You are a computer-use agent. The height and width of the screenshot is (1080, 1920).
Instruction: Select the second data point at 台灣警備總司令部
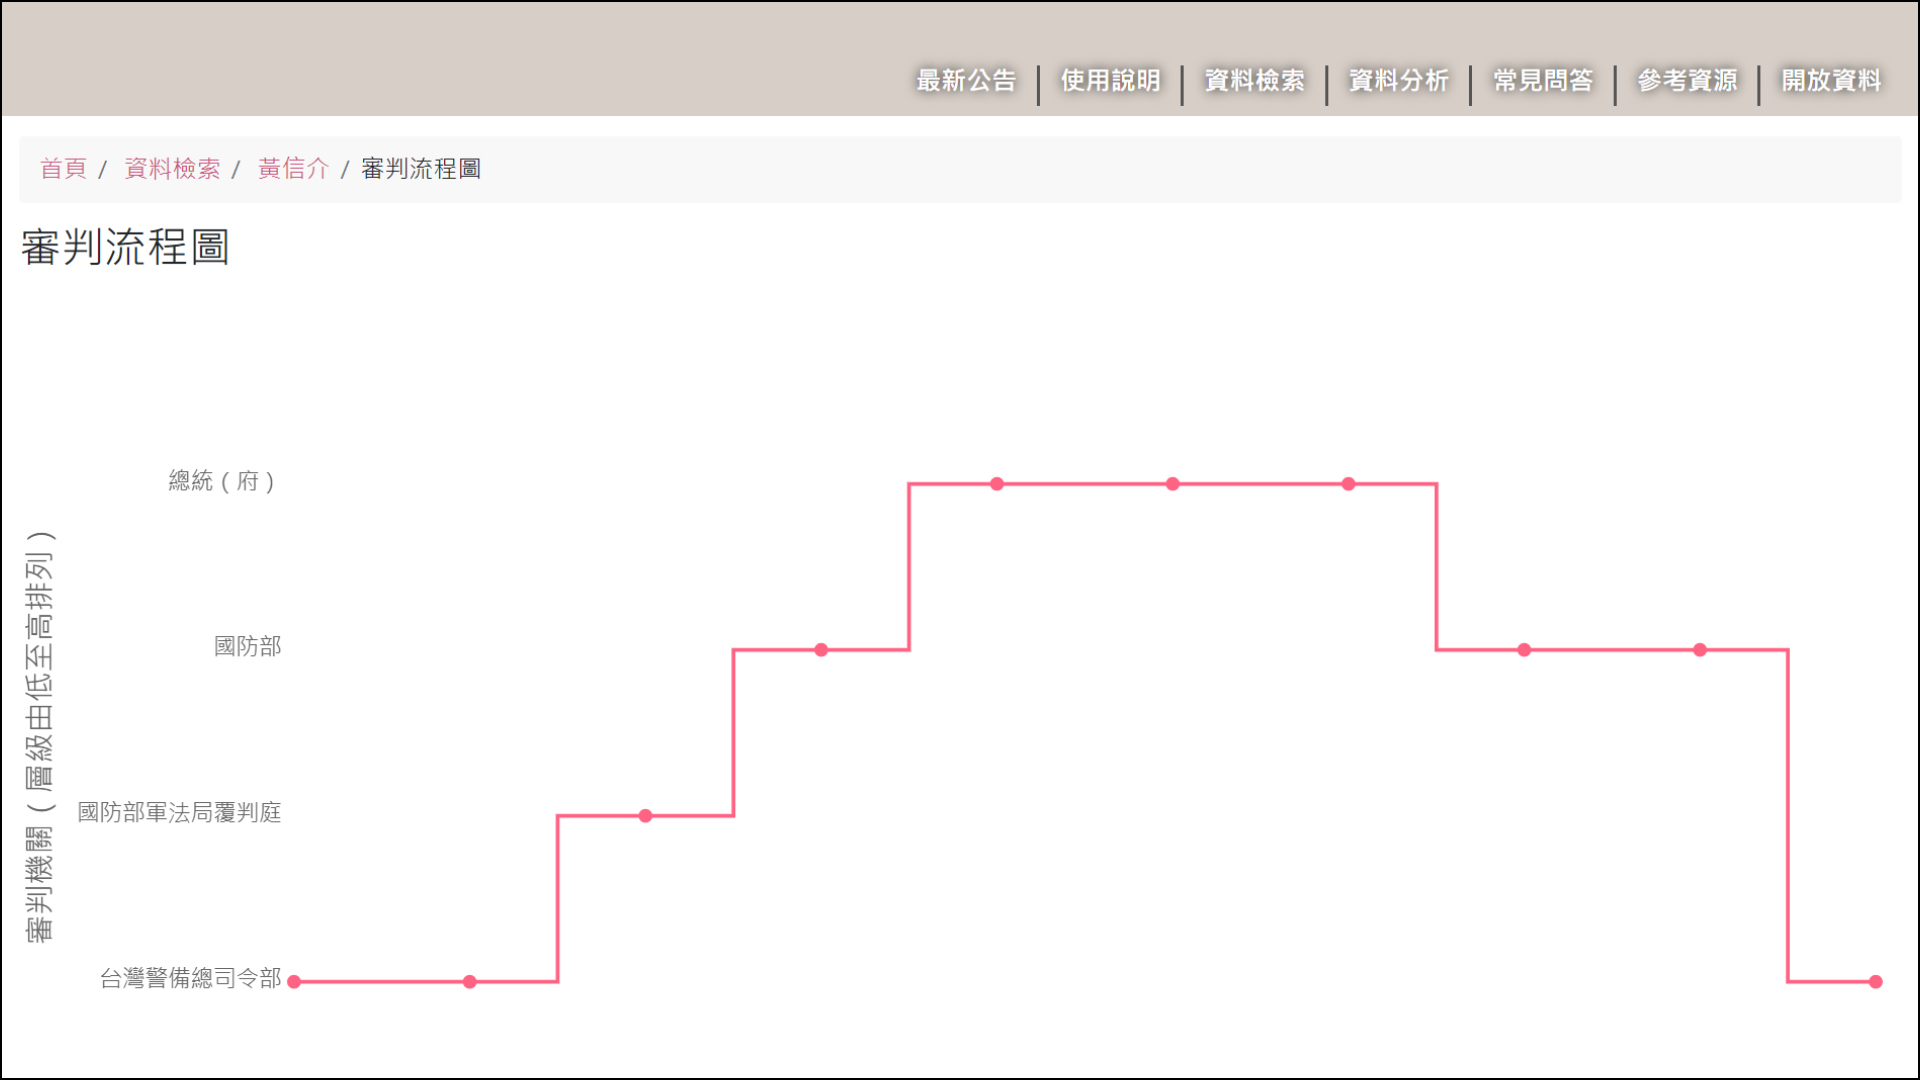470,982
